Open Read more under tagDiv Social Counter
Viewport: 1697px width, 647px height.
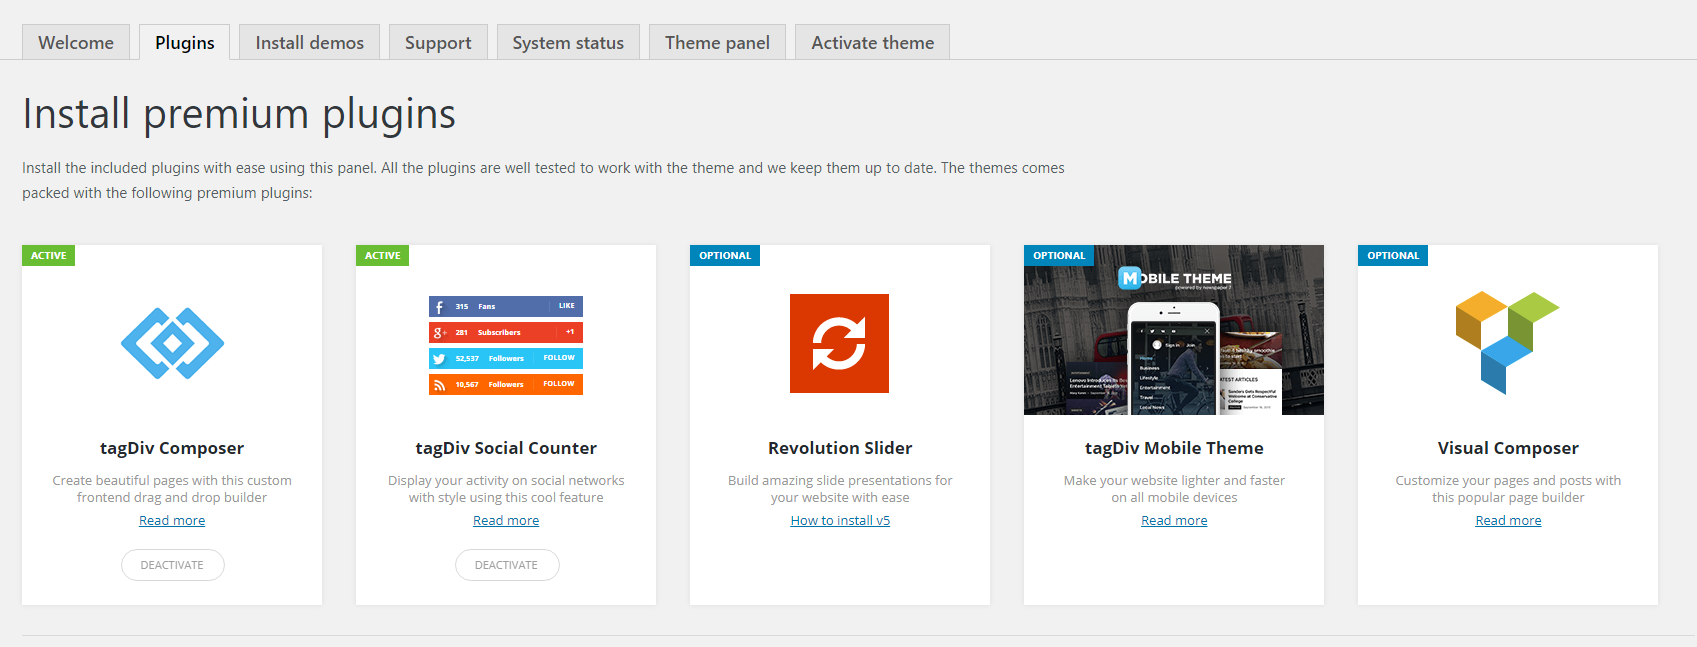506,520
